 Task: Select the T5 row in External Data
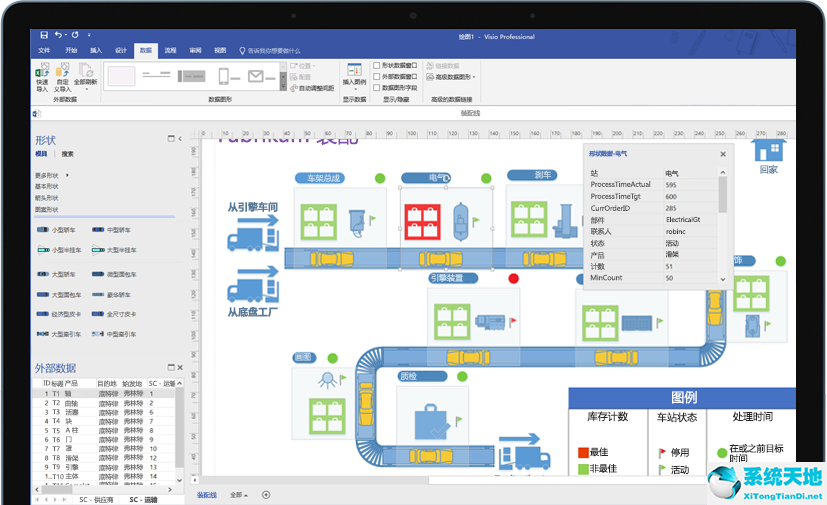104,431
